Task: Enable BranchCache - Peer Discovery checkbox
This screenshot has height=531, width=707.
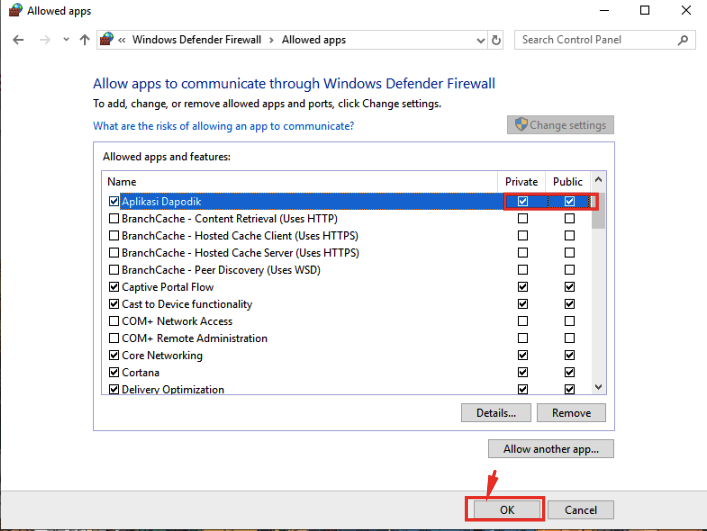Action: (114, 270)
